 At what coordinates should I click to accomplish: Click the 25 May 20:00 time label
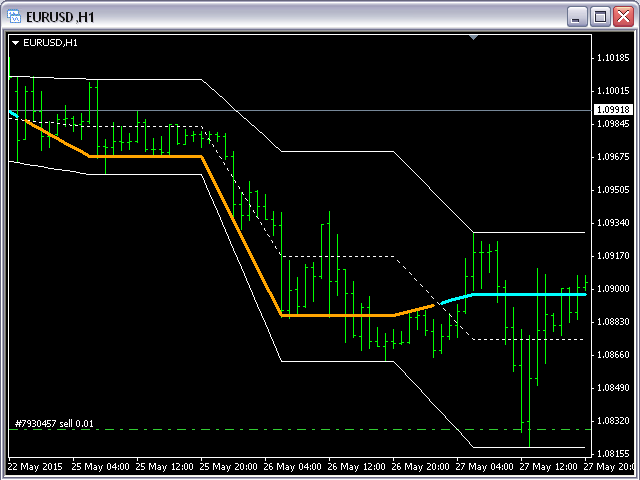pos(229,467)
